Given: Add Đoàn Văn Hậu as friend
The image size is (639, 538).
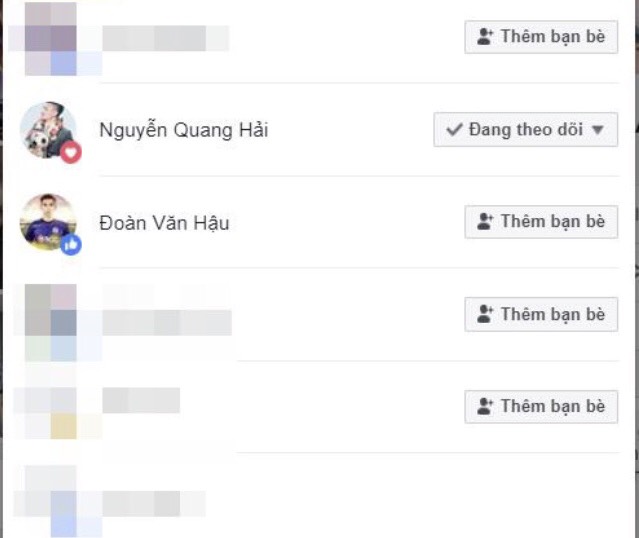Looking at the screenshot, I should (x=541, y=222).
